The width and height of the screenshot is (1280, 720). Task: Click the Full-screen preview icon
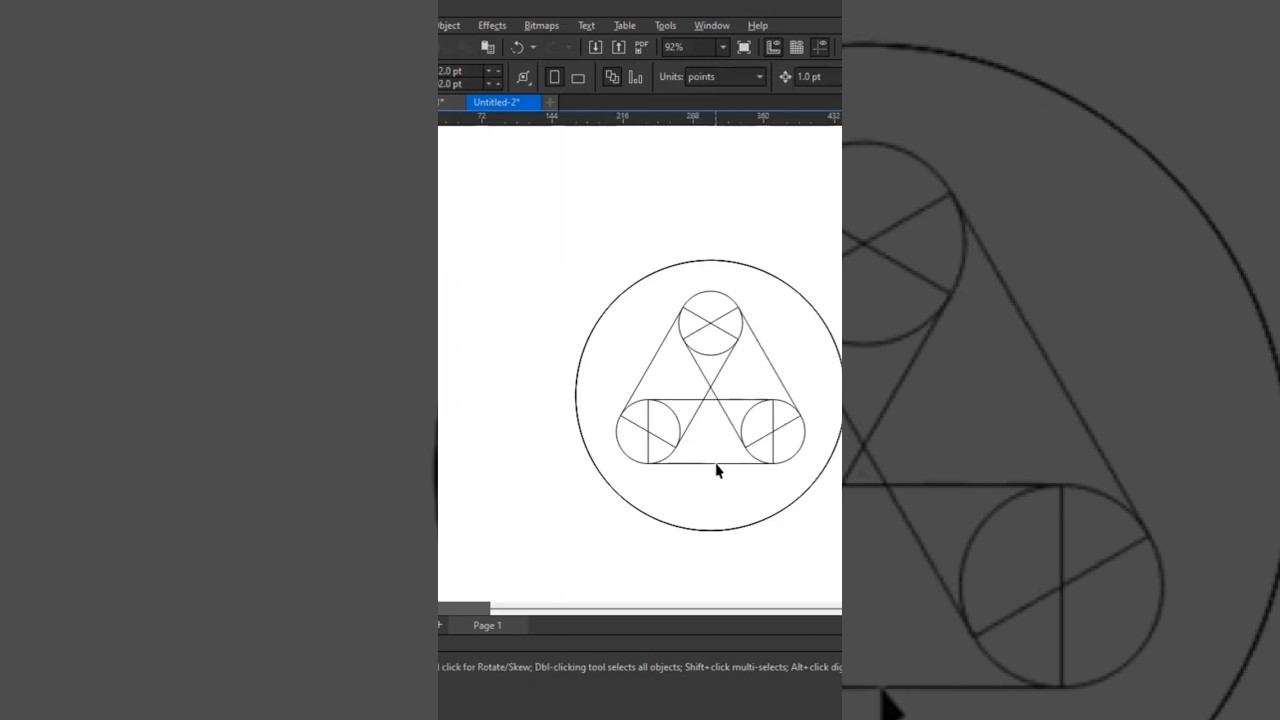point(744,47)
